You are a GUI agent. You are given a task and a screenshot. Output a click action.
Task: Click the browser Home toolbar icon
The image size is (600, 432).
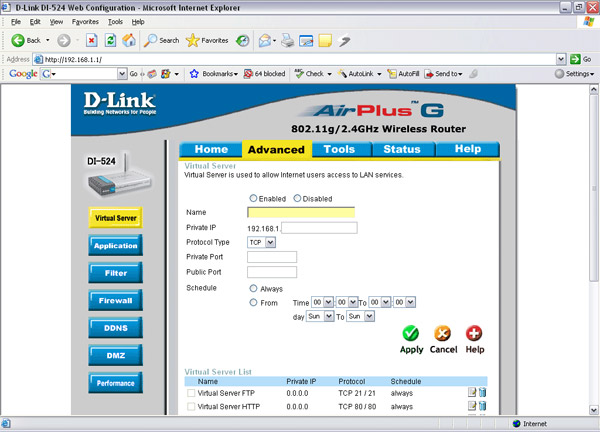pyautogui.click(x=128, y=41)
